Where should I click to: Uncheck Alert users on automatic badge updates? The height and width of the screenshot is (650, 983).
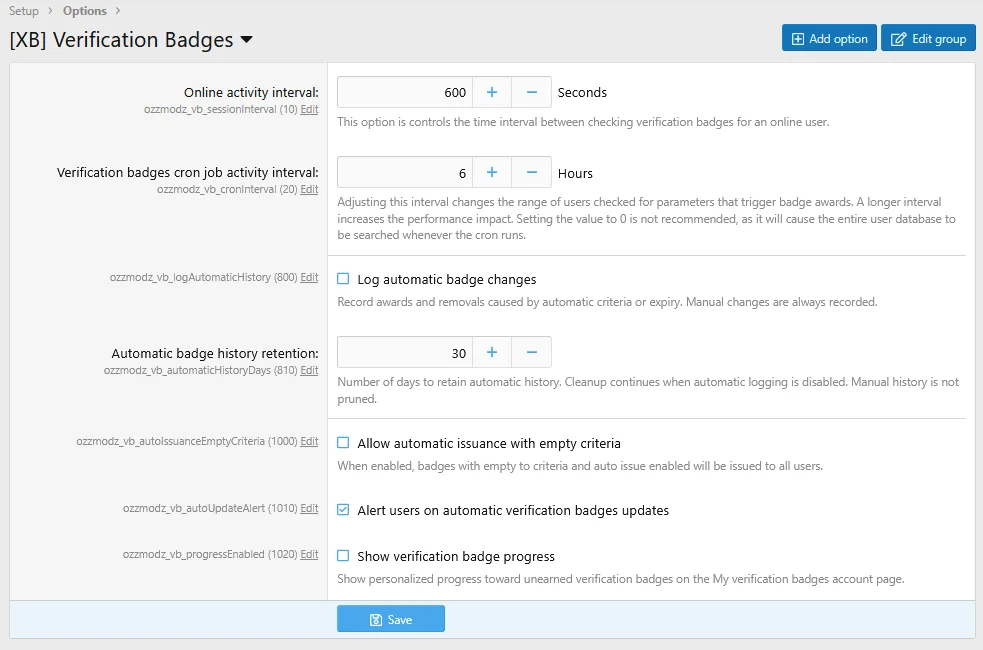tap(343, 510)
